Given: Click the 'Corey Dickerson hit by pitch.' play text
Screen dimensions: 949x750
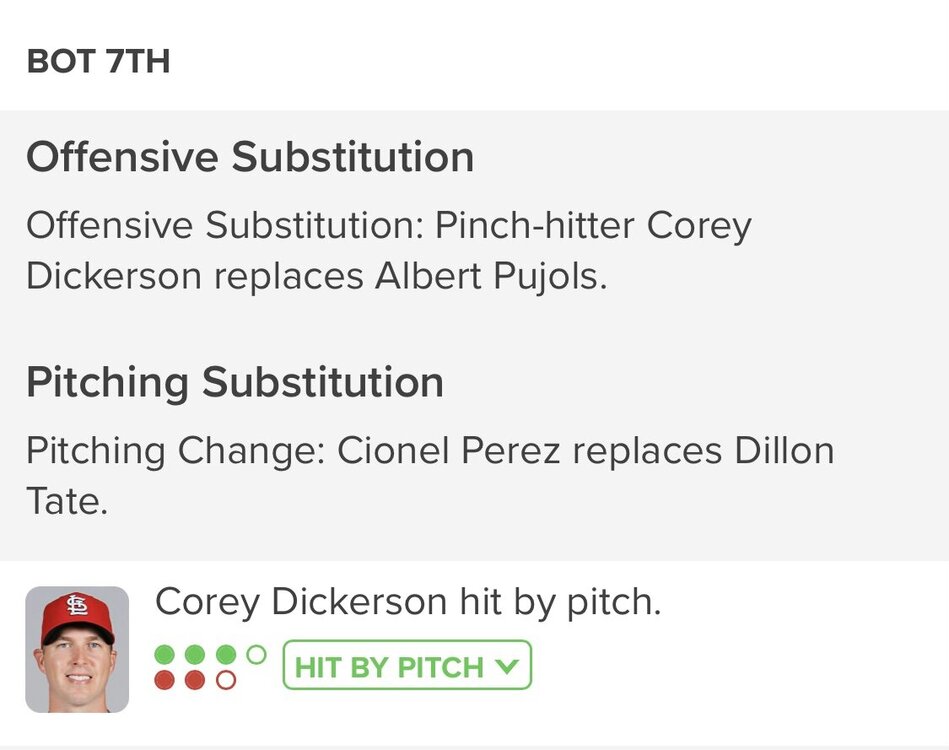Looking at the screenshot, I should click(x=408, y=602).
